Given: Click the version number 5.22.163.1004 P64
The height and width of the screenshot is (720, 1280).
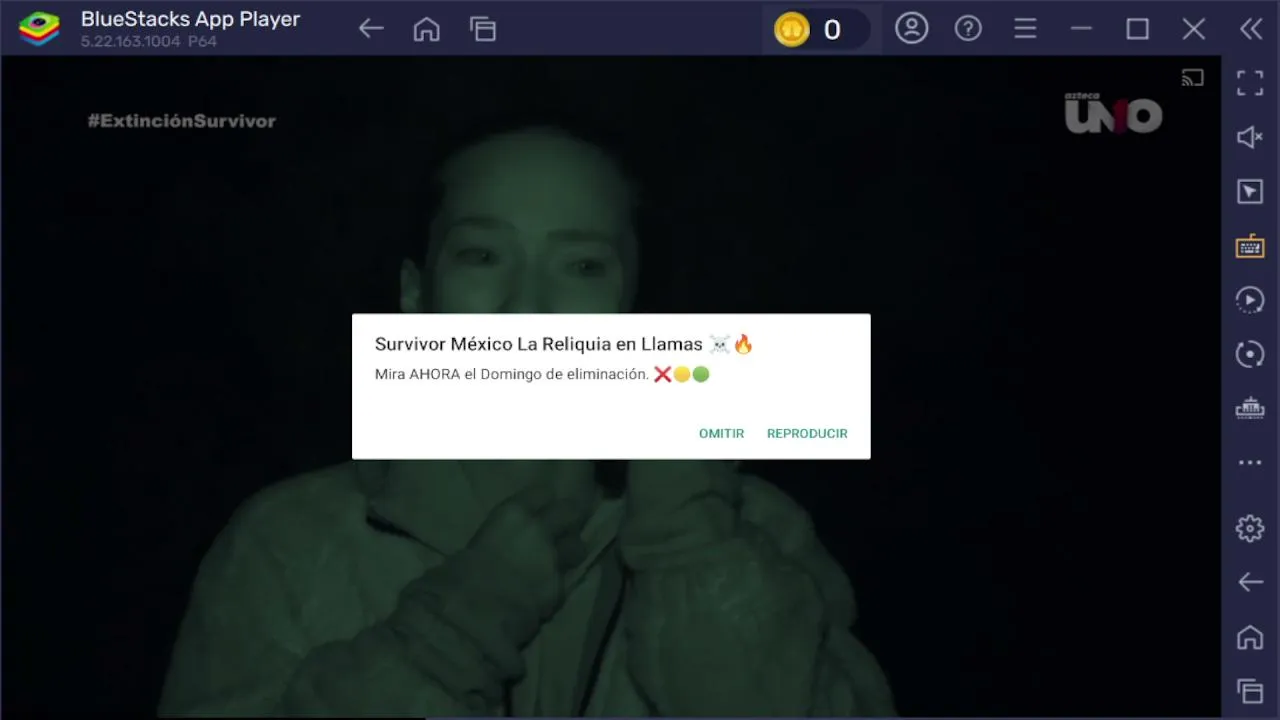Looking at the screenshot, I should [x=148, y=42].
